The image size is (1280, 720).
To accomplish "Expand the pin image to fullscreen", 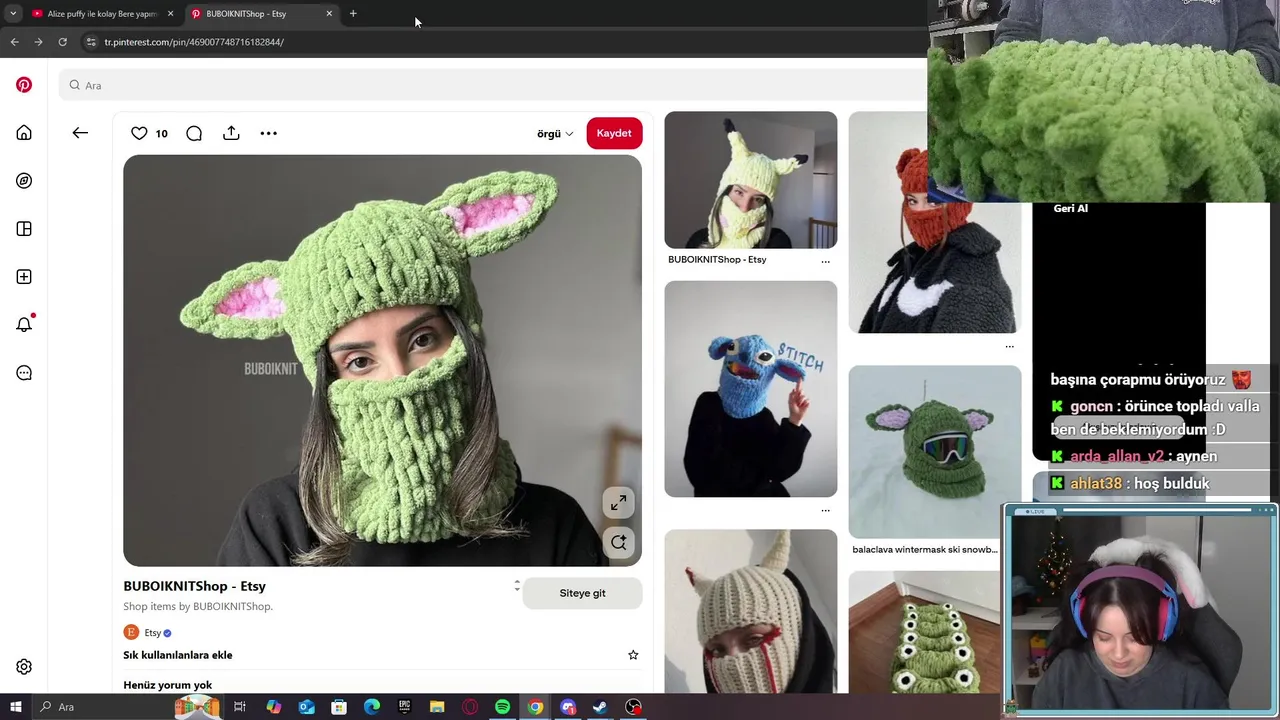I will click(619, 503).
